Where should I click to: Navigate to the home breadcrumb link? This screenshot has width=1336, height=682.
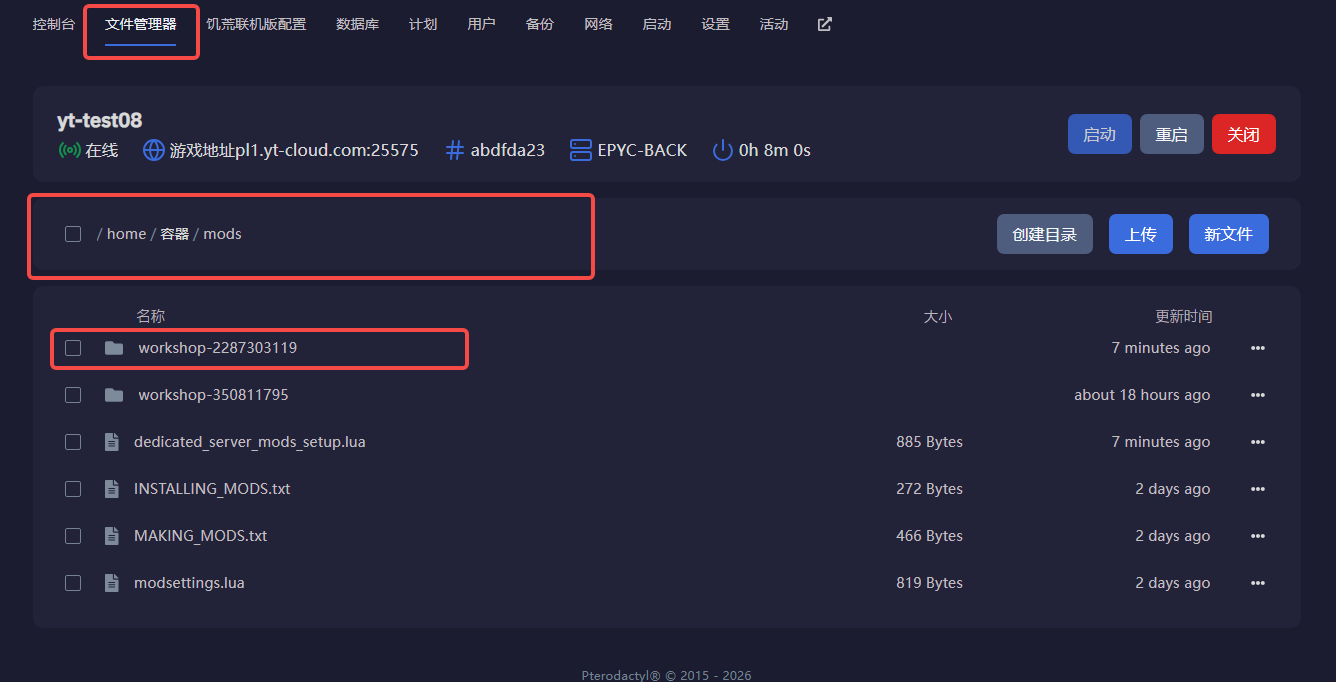coord(127,234)
